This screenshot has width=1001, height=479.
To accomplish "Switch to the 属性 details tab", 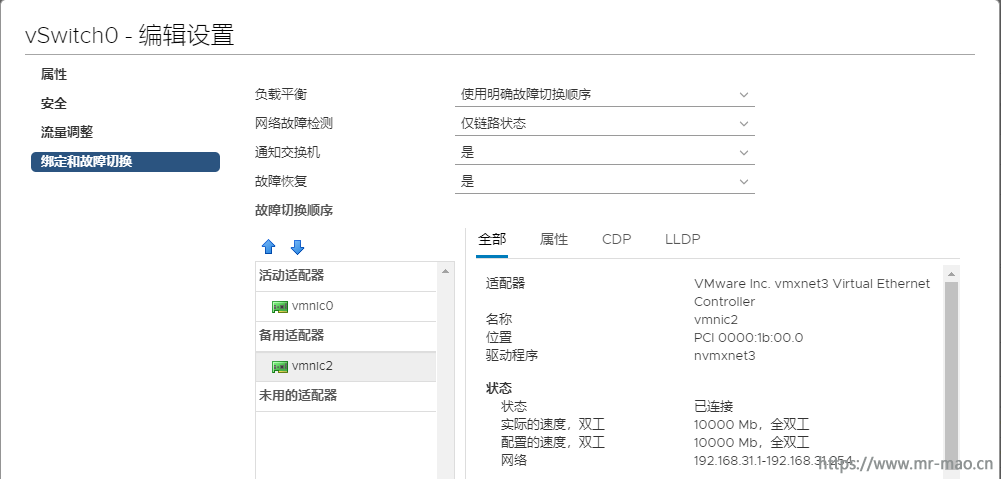I will coord(553,240).
